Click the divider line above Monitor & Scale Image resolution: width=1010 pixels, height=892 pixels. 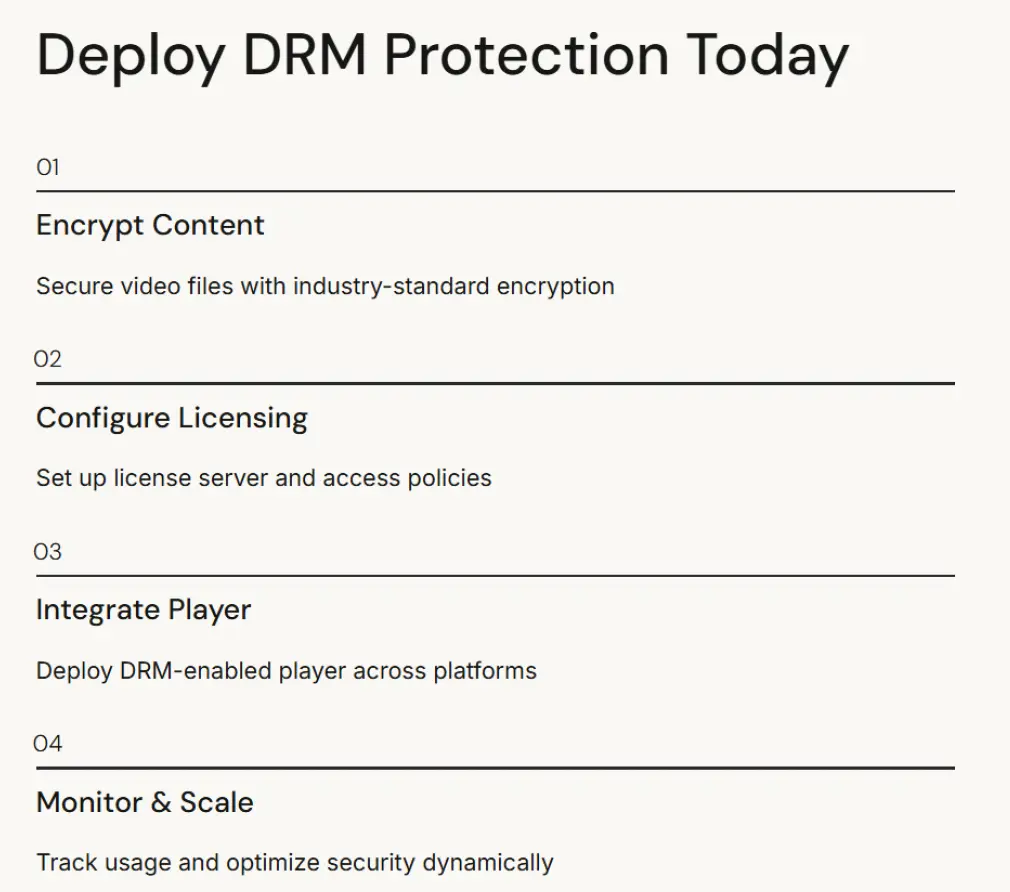tap(495, 768)
